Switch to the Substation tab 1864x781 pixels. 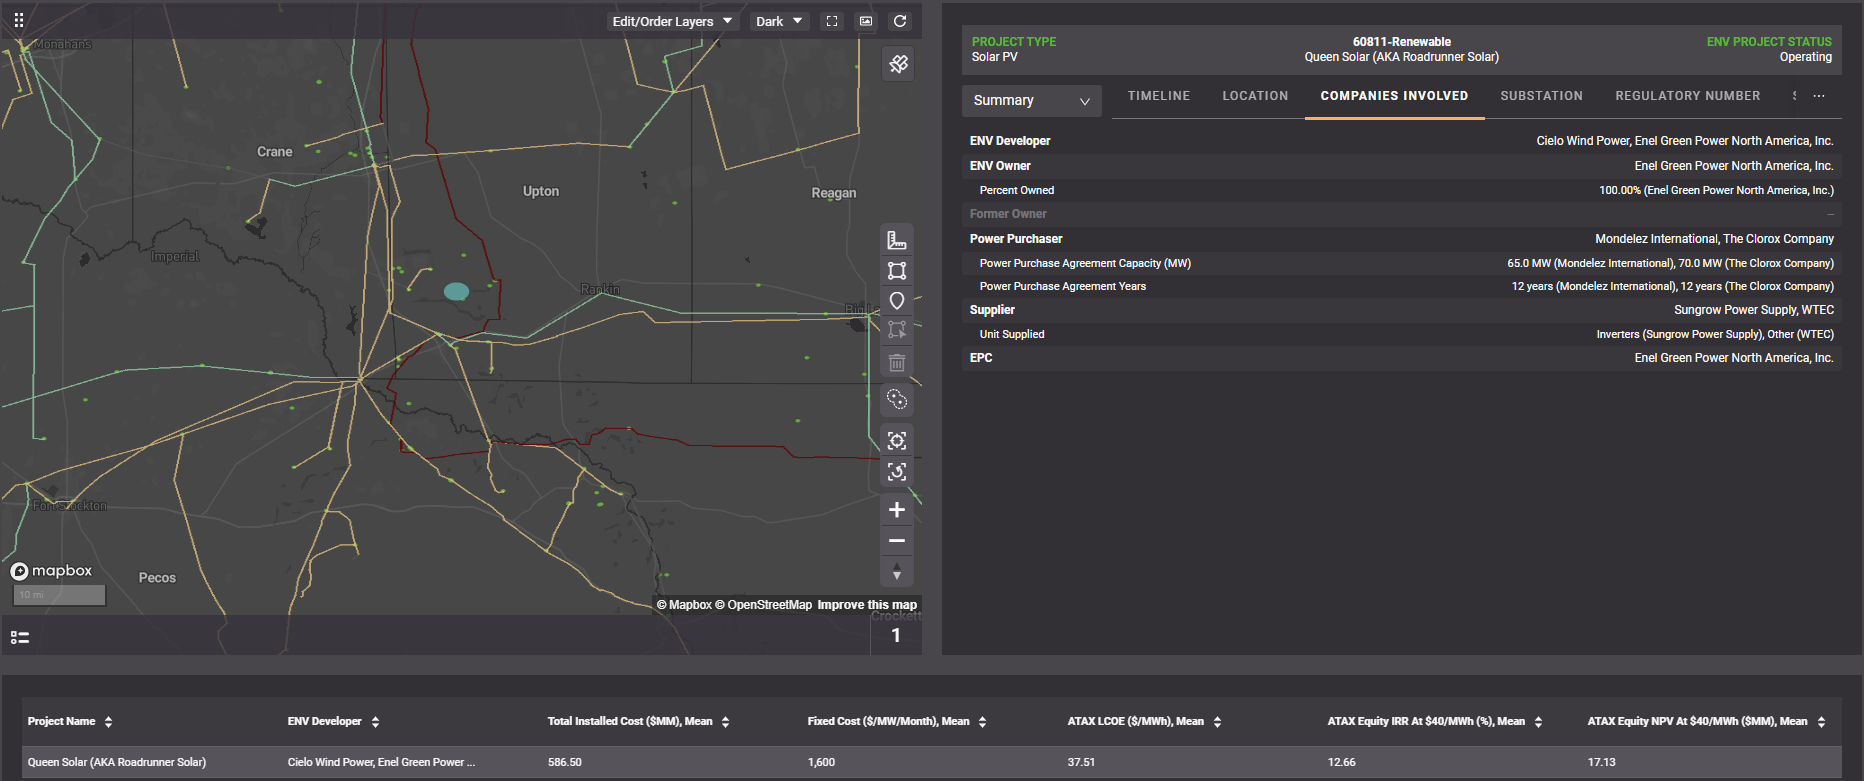point(1541,96)
